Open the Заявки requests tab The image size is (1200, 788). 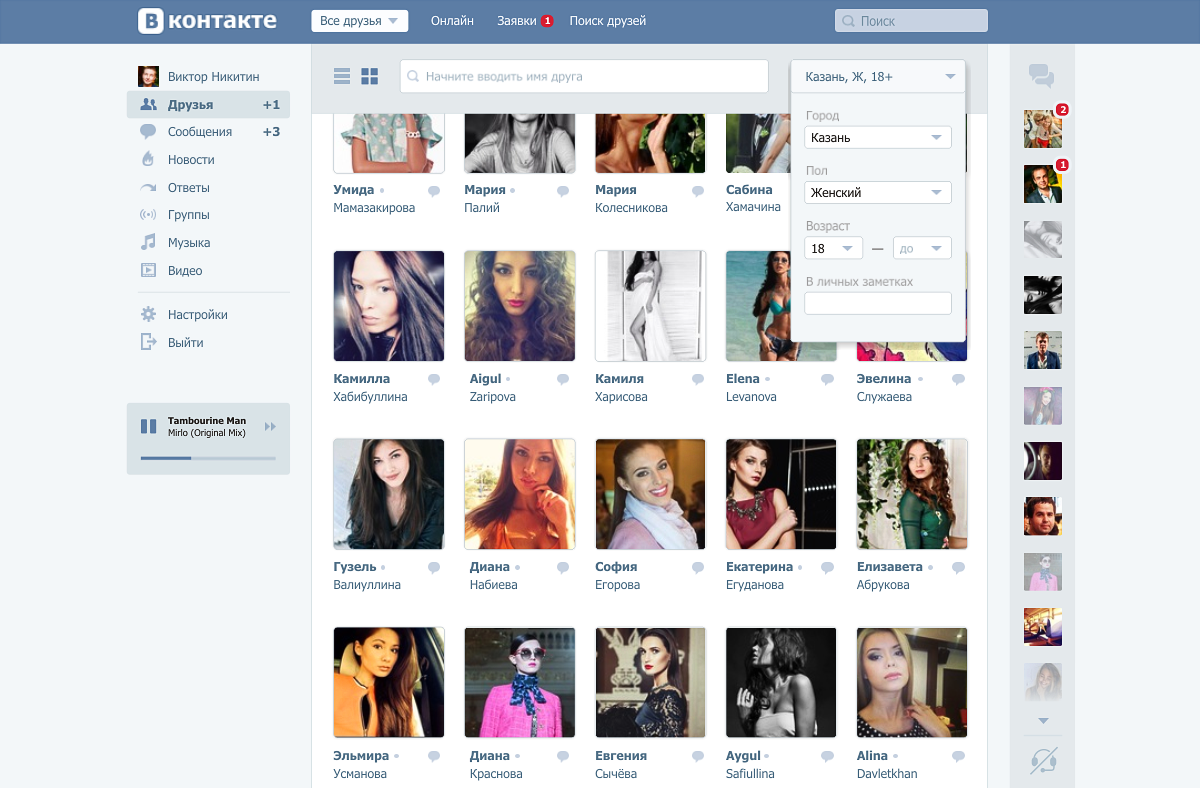click(x=525, y=21)
